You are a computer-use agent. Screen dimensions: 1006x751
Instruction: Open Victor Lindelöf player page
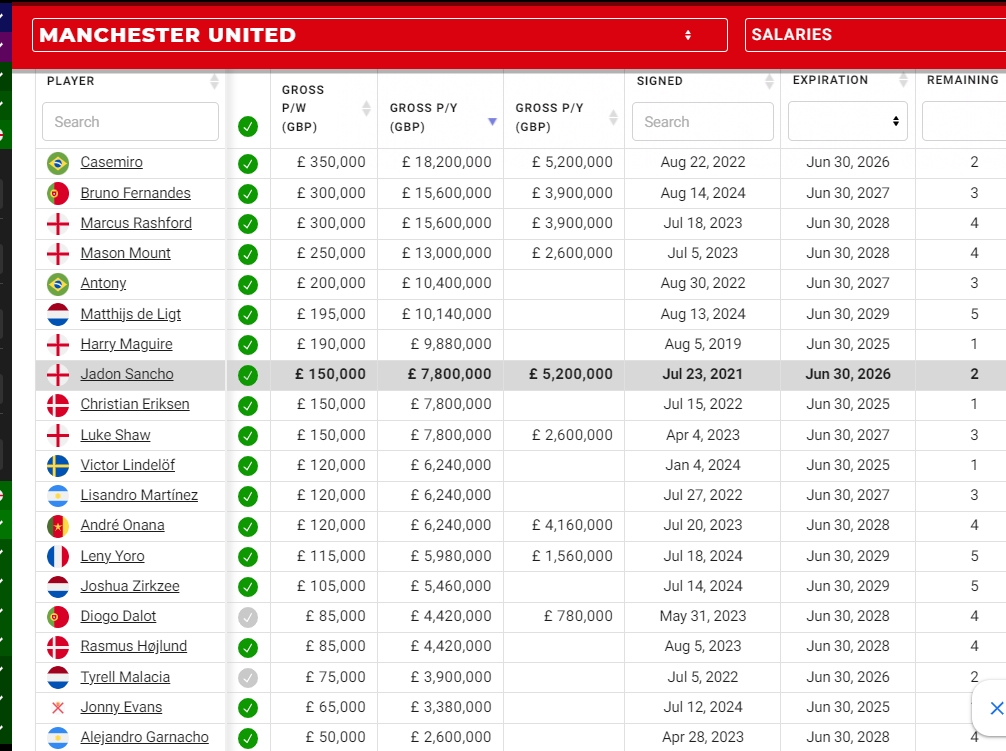[x=128, y=466]
